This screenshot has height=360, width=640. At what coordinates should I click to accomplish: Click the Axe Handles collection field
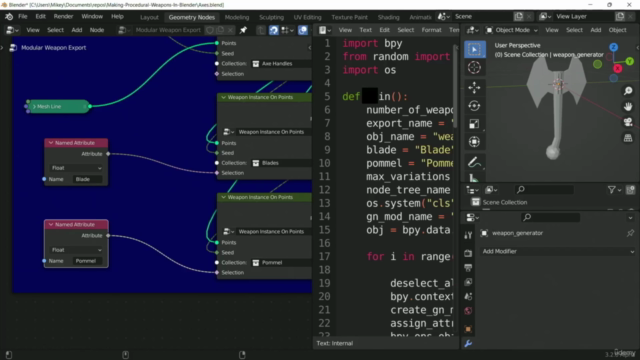(281, 64)
